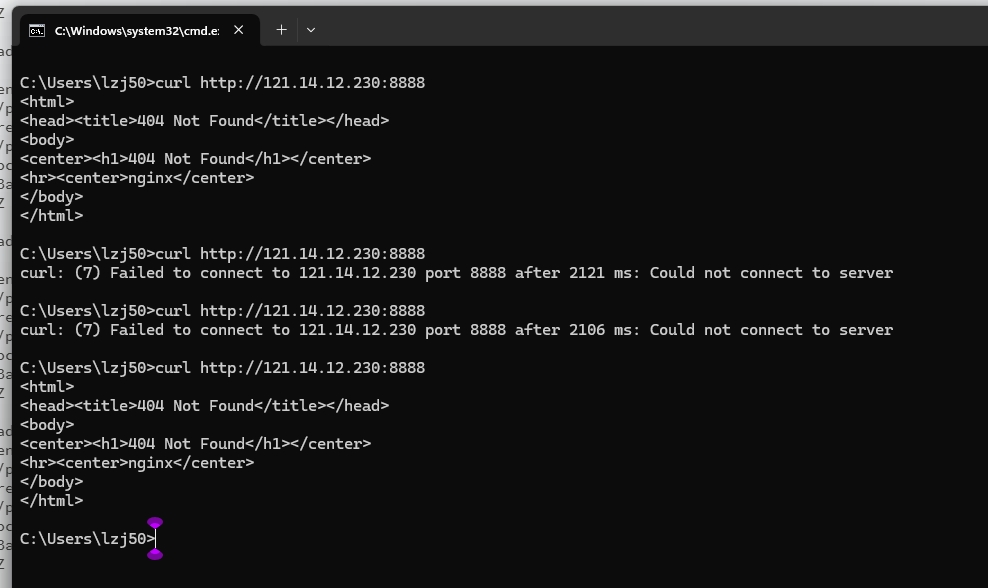Screen dimensions: 988x588
Task: Click the last h1 404 Not Found line
Action: pyautogui.click(x=195, y=444)
